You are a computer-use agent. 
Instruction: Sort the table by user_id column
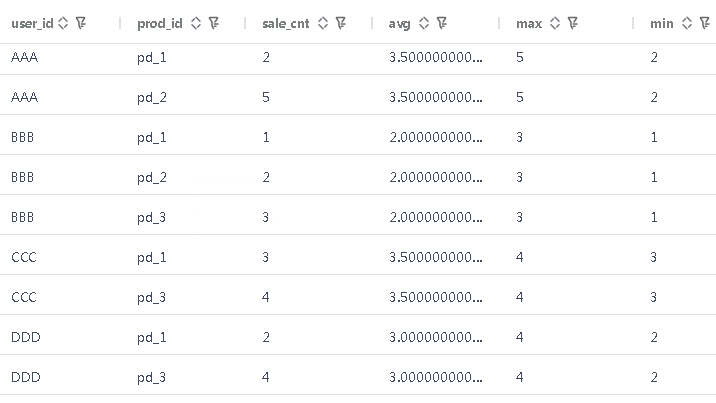click(64, 23)
